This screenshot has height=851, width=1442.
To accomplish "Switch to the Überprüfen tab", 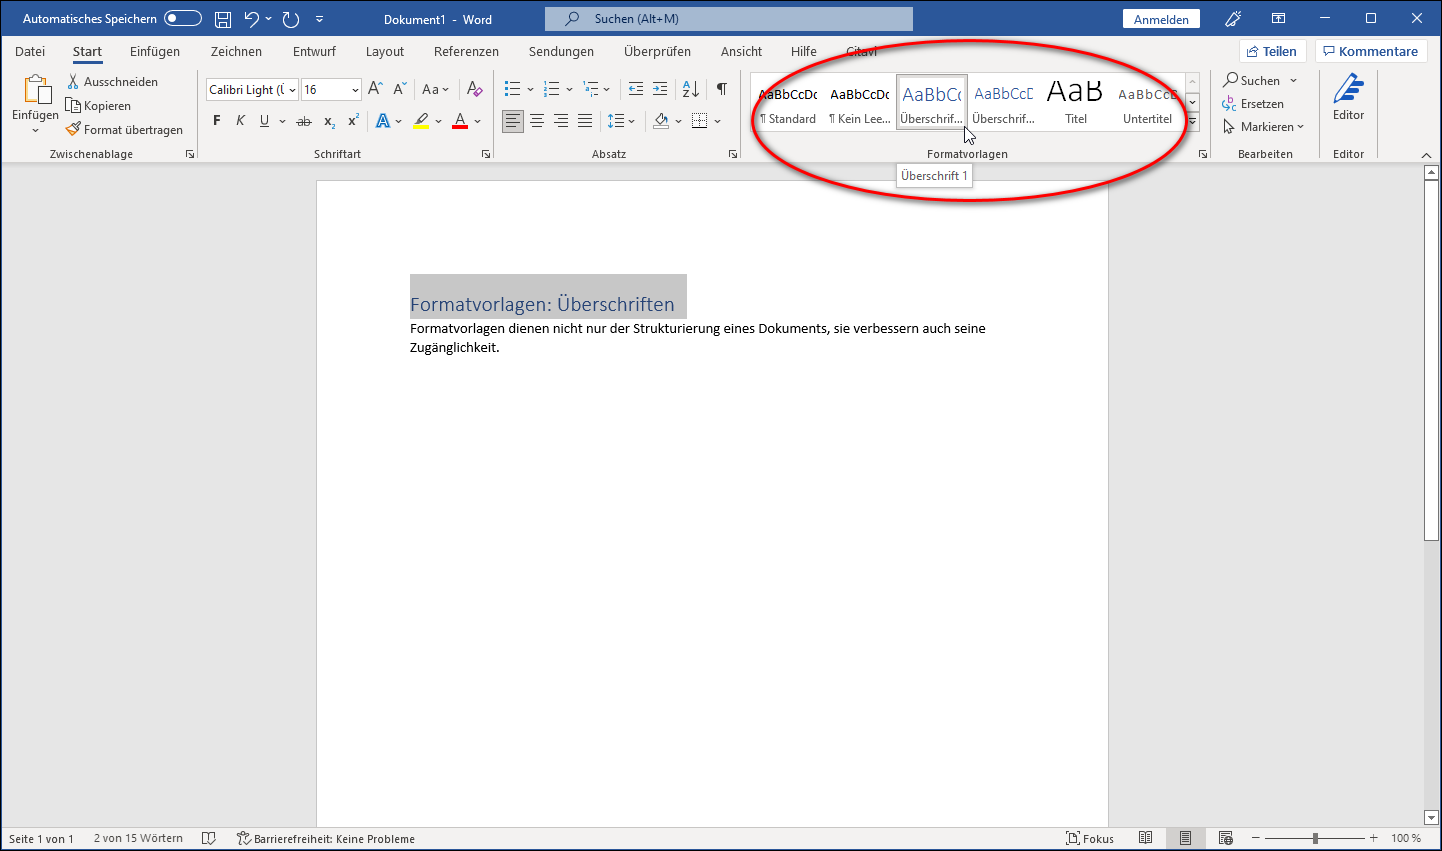I will 657,51.
